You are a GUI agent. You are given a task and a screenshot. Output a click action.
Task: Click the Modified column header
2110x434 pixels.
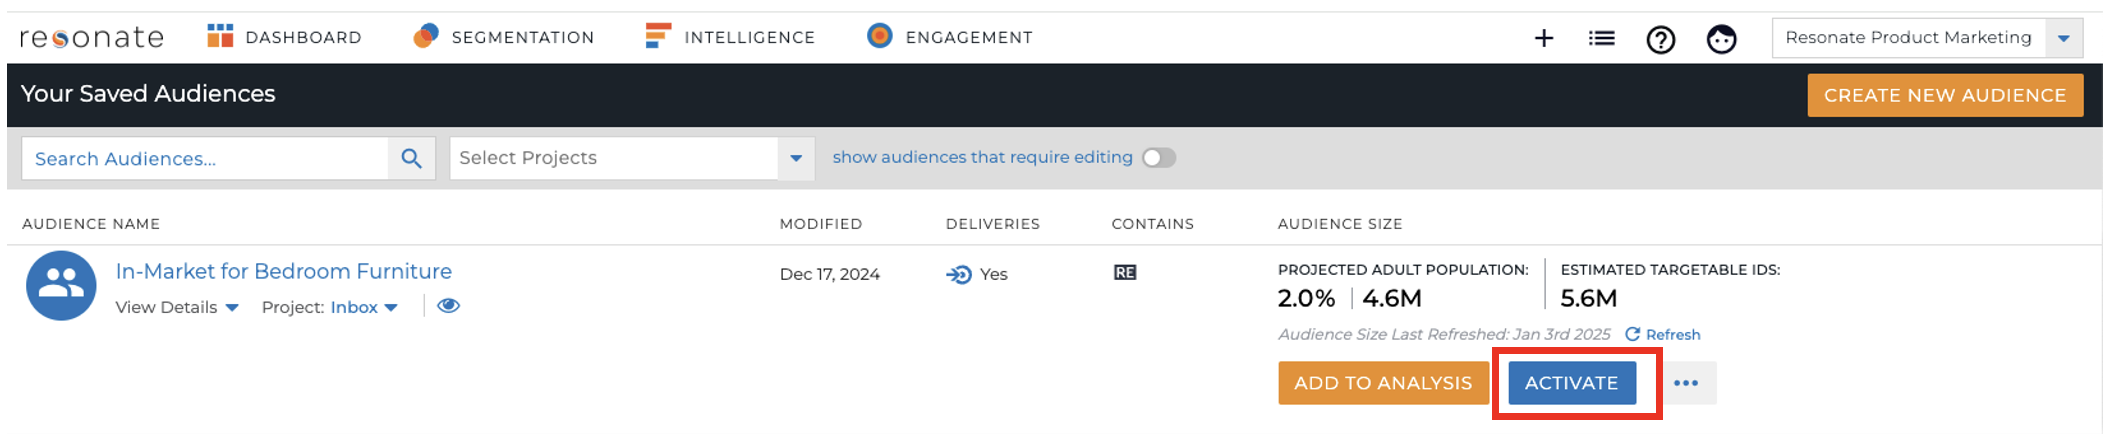click(821, 224)
